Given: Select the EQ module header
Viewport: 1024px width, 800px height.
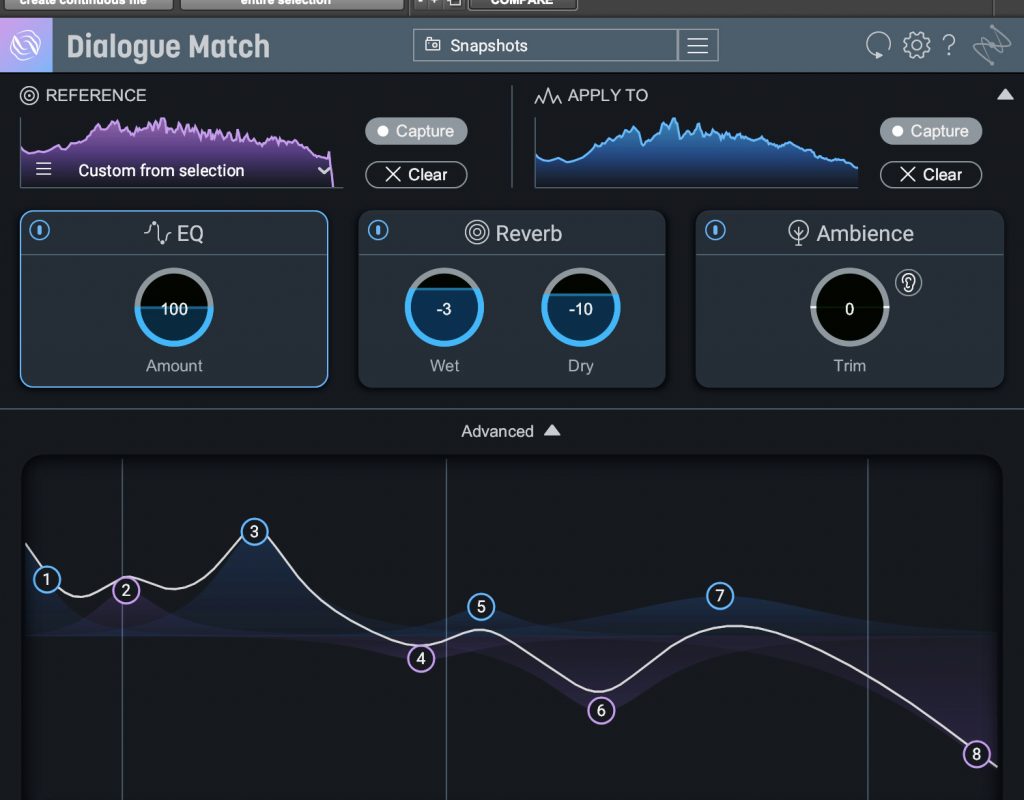Looking at the screenshot, I should (174, 233).
